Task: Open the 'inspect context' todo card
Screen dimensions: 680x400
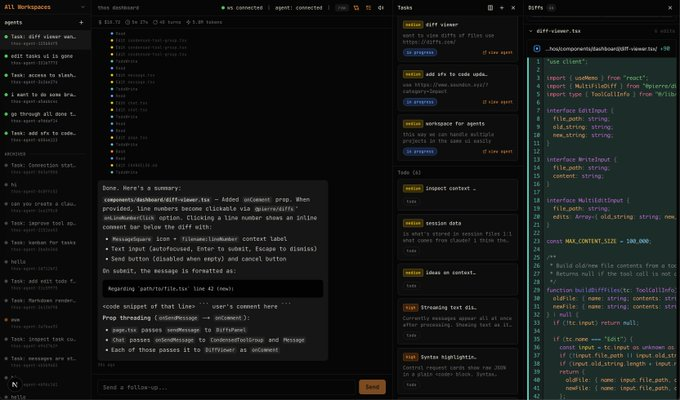Action: pos(458,195)
